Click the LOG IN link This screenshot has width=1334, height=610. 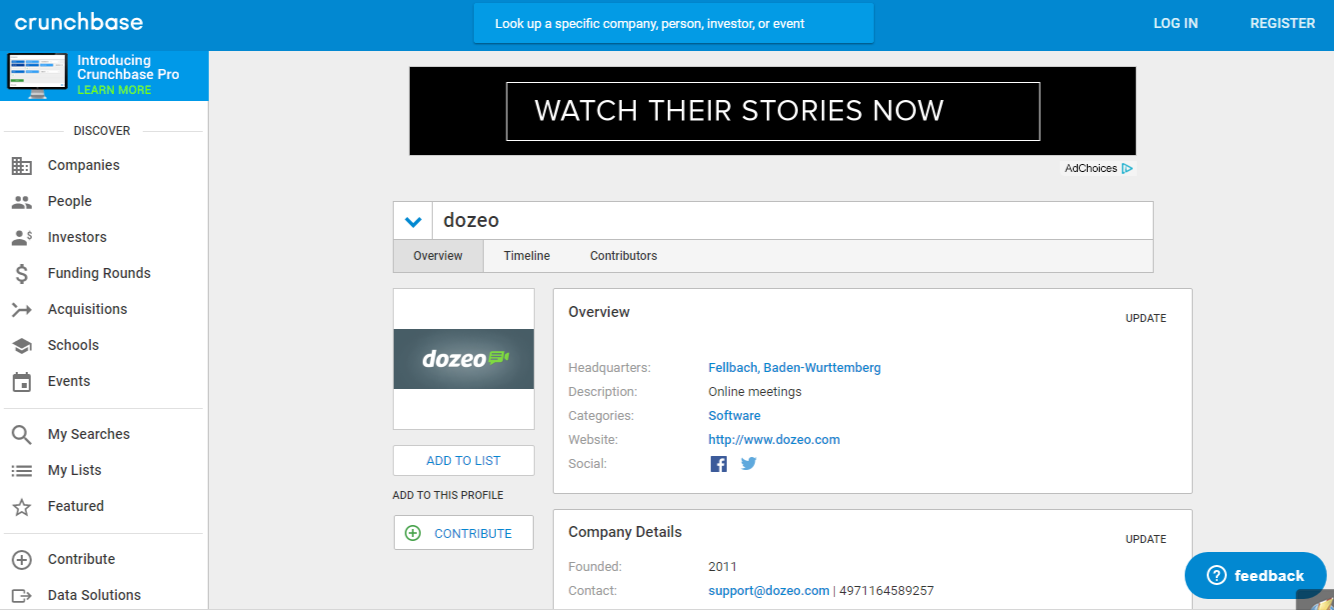[1176, 23]
